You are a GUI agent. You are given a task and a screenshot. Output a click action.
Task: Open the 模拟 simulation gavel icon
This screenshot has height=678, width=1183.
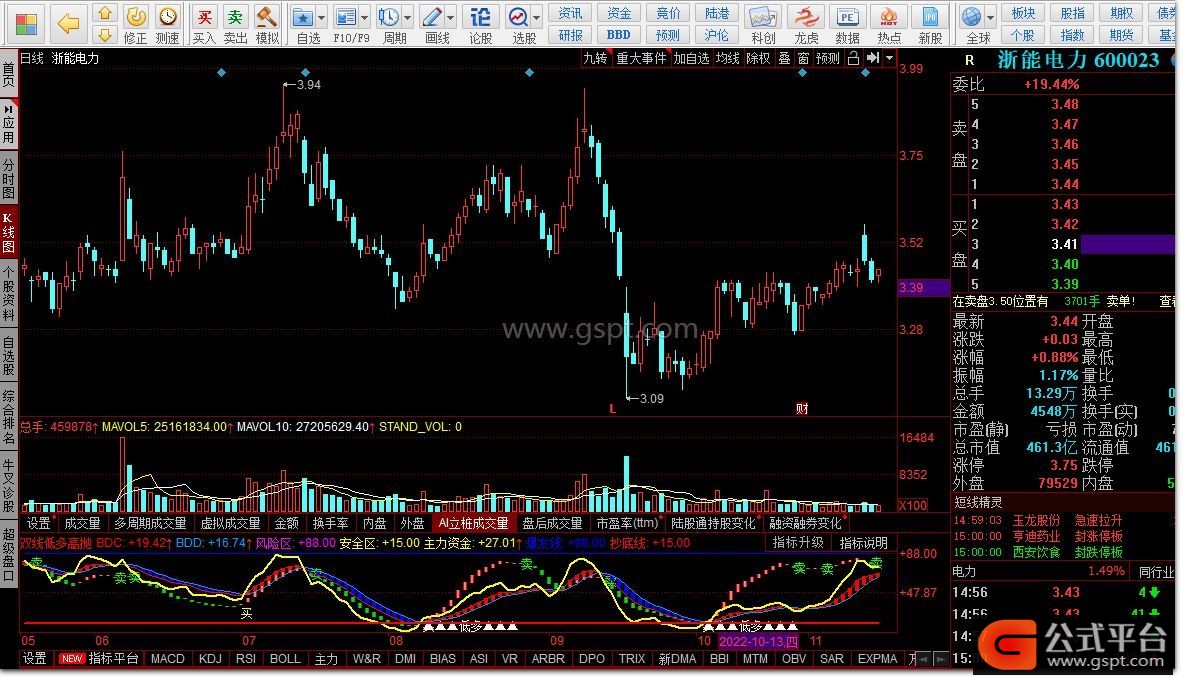[267, 23]
